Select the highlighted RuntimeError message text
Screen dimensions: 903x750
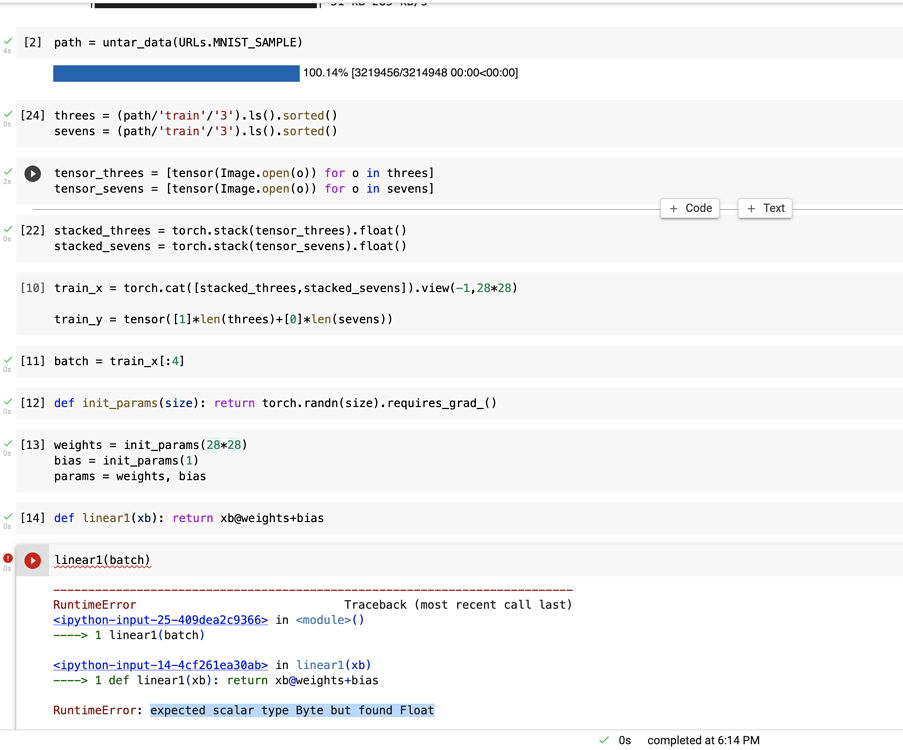click(x=290, y=710)
